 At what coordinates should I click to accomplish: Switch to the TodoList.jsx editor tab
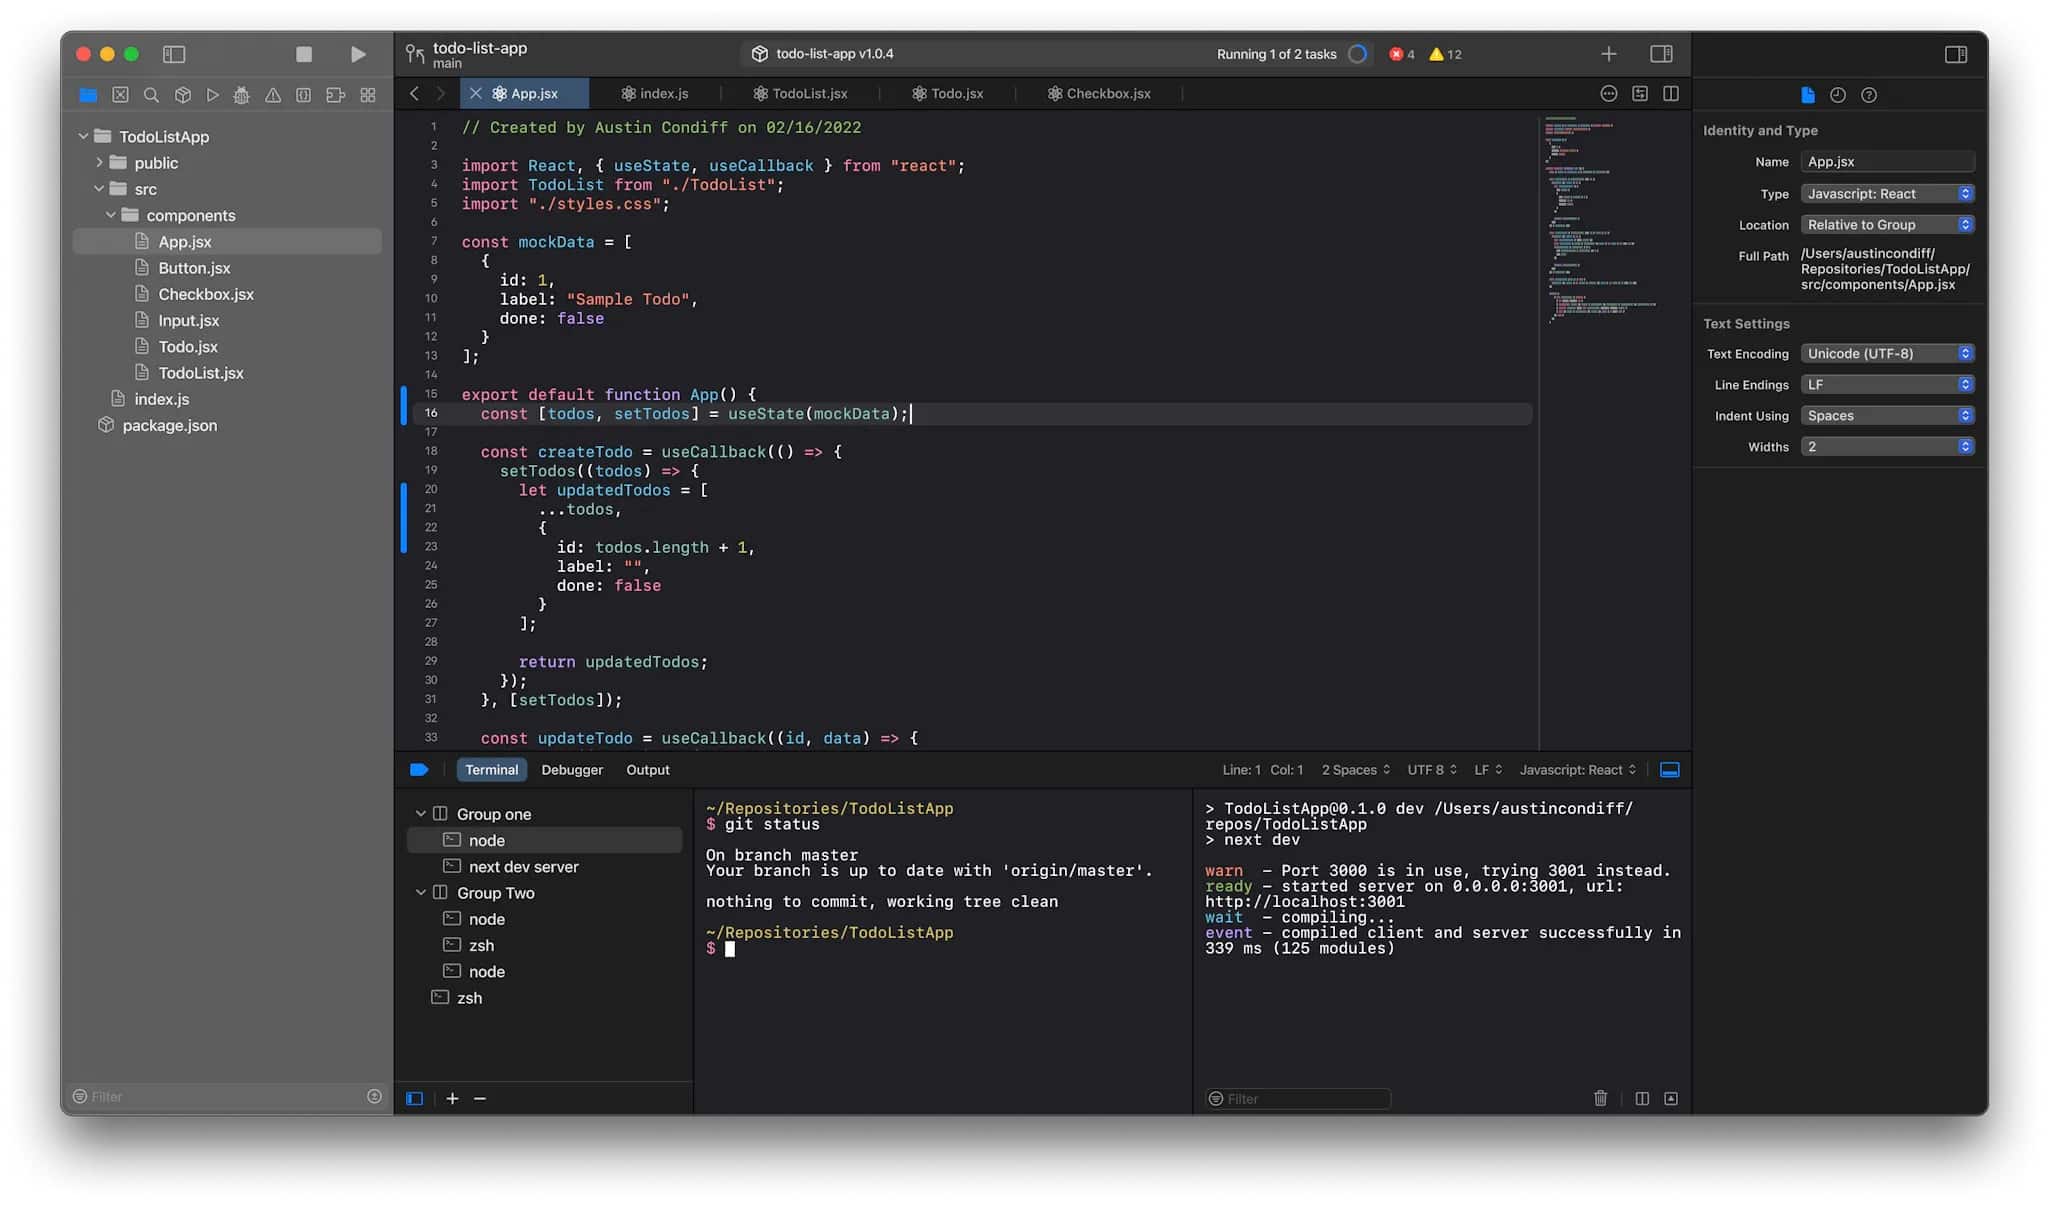800,93
